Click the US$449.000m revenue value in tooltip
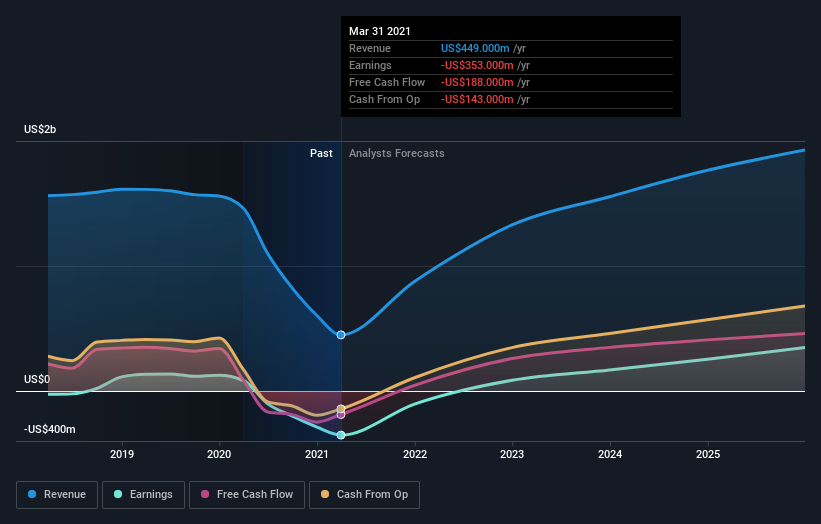This screenshot has width=821, height=524. [x=475, y=48]
